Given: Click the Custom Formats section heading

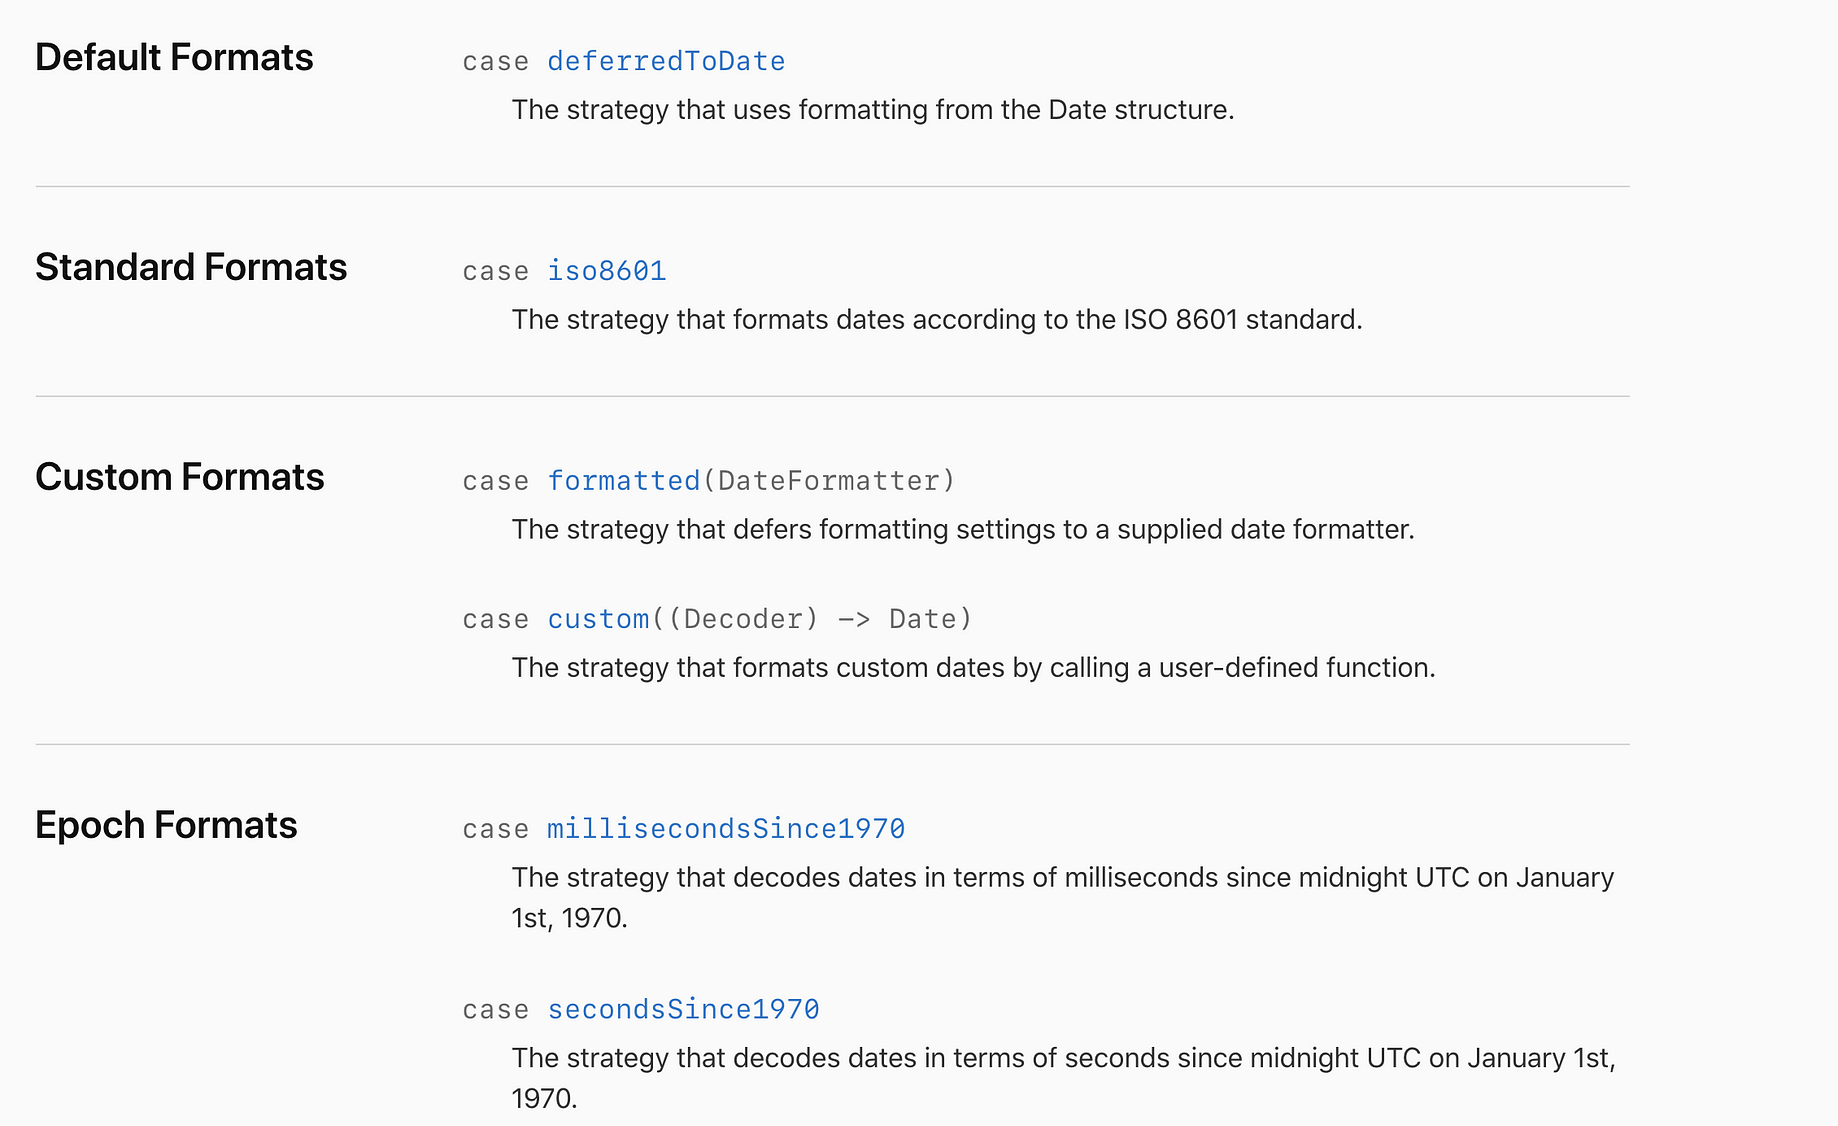Looking at the screenshot, I should (x=180, y=477).
